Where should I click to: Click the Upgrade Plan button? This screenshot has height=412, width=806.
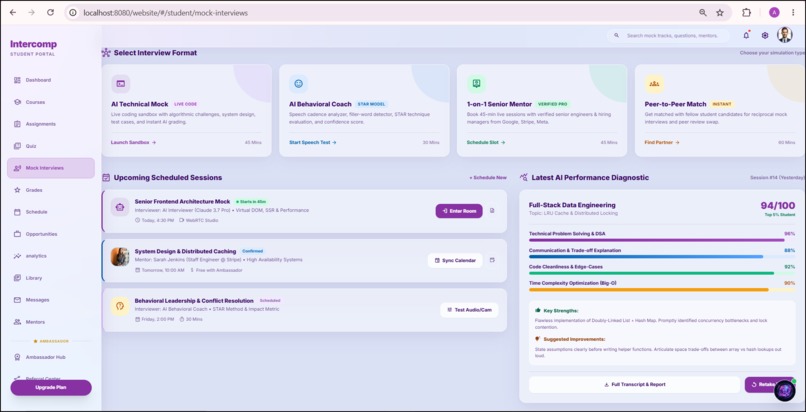click(x=51, y=387)
